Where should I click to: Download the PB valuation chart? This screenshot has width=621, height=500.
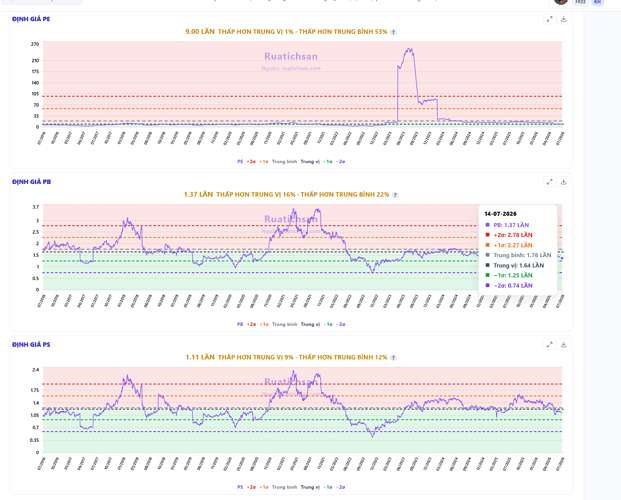pos(564,182)
